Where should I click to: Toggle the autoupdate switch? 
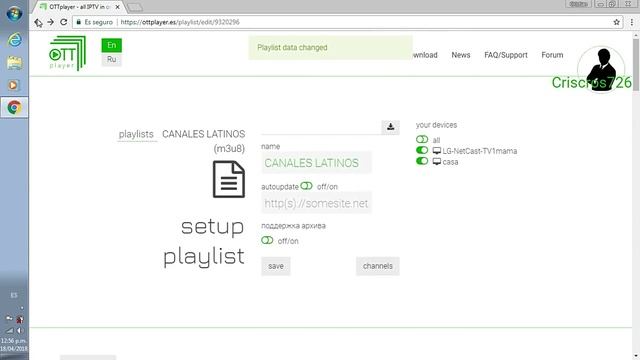307,186
